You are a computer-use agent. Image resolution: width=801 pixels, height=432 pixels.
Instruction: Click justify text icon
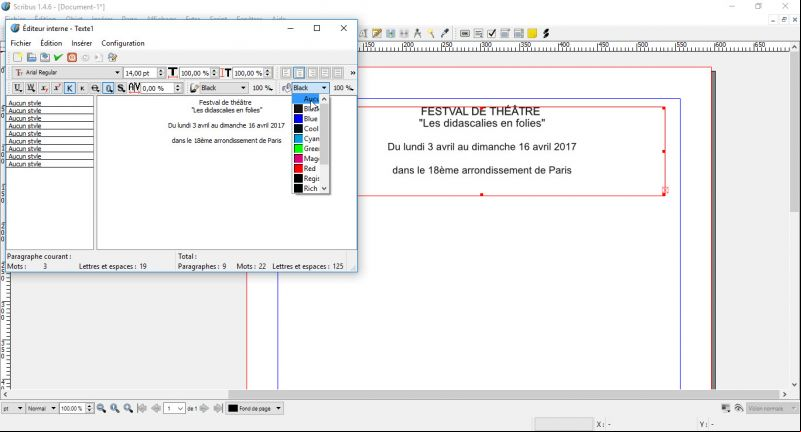[x=325, y=73]
